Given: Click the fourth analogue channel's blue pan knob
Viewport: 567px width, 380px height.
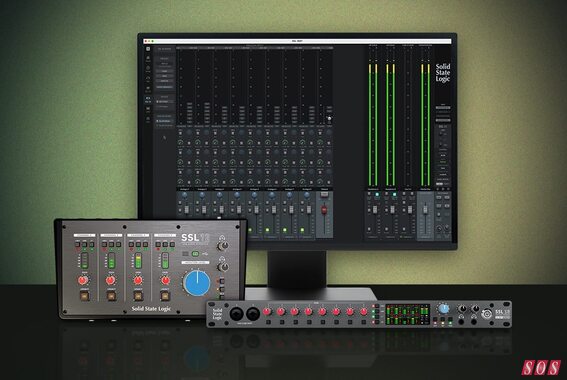Looking at the screenshot, I should tap(237, 195).
